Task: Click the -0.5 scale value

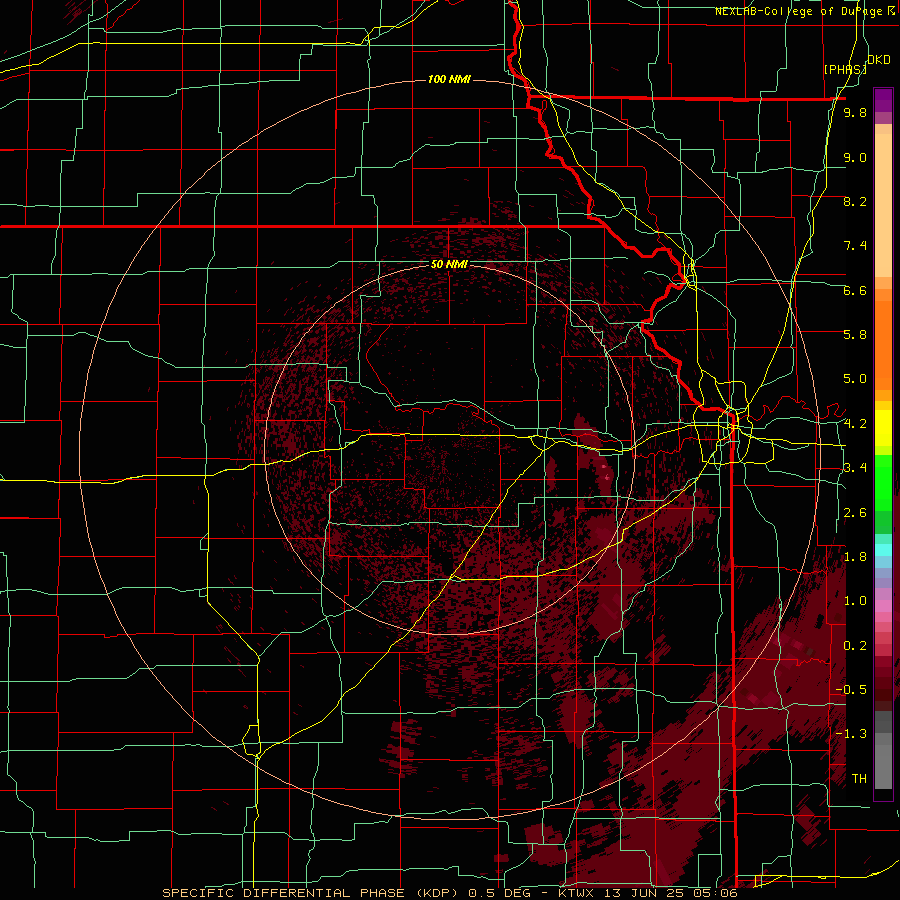Action: pyautogui.click(x=852, y=690)
